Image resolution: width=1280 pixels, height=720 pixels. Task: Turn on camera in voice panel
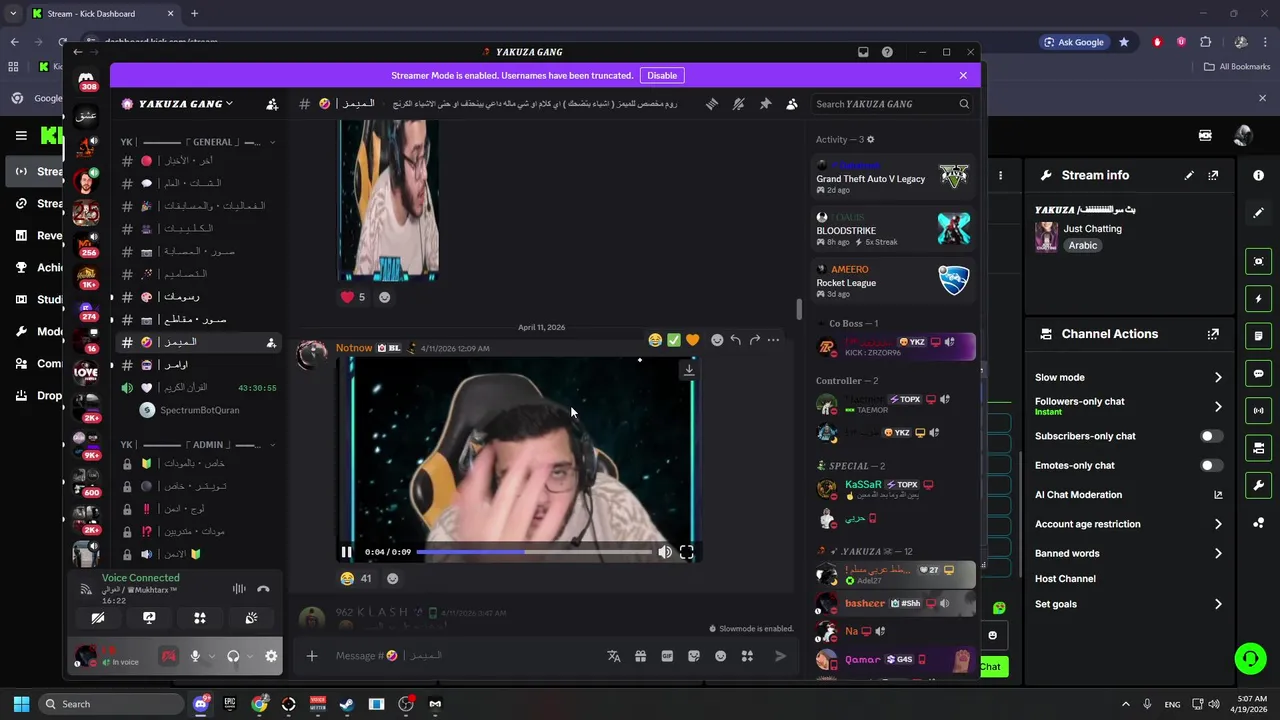pos(98,618)
